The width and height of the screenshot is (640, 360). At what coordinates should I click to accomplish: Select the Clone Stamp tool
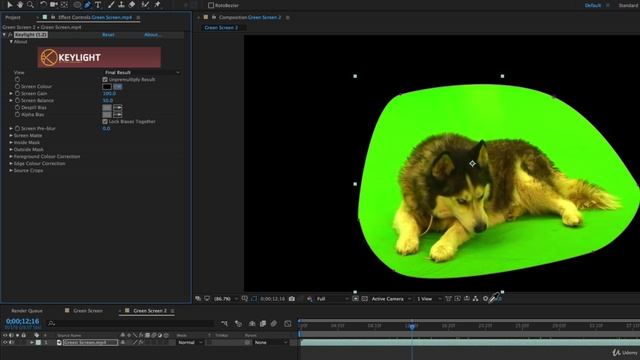[x=121, y=4]
